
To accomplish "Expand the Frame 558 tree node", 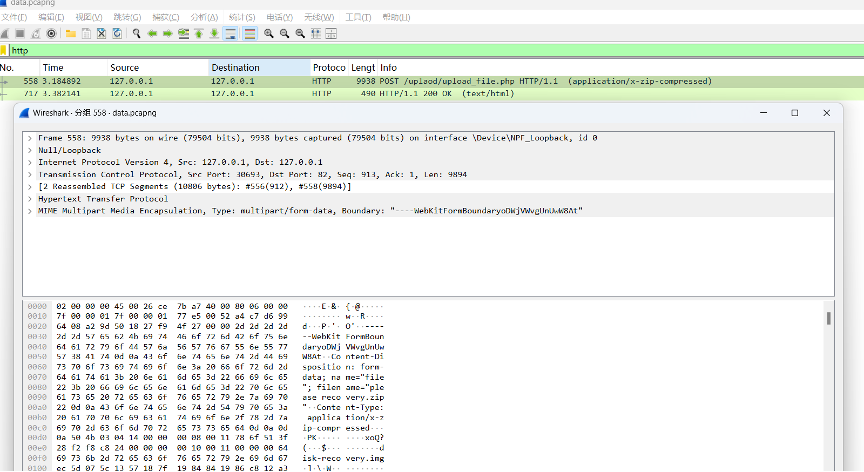I will (x=30, y=138).
